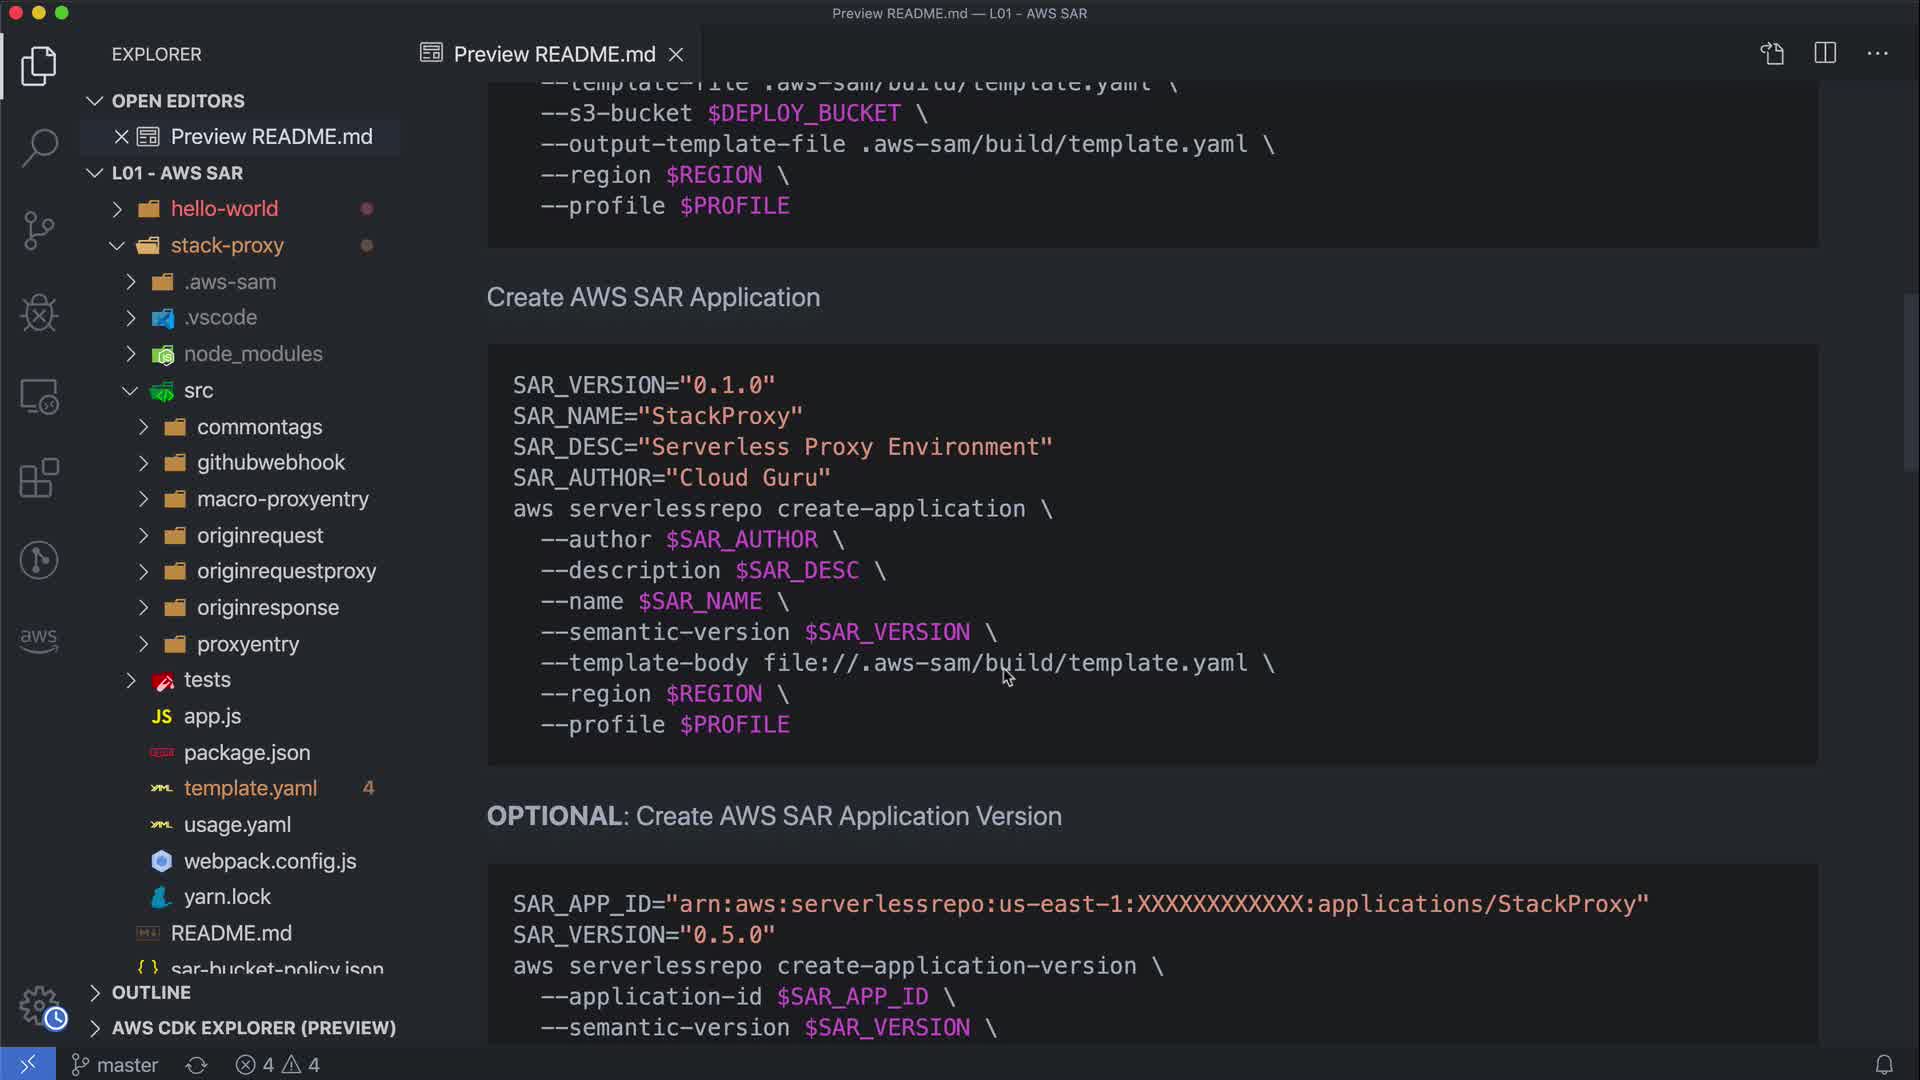Click the master branch indicator

click(x=115, y=1065)
